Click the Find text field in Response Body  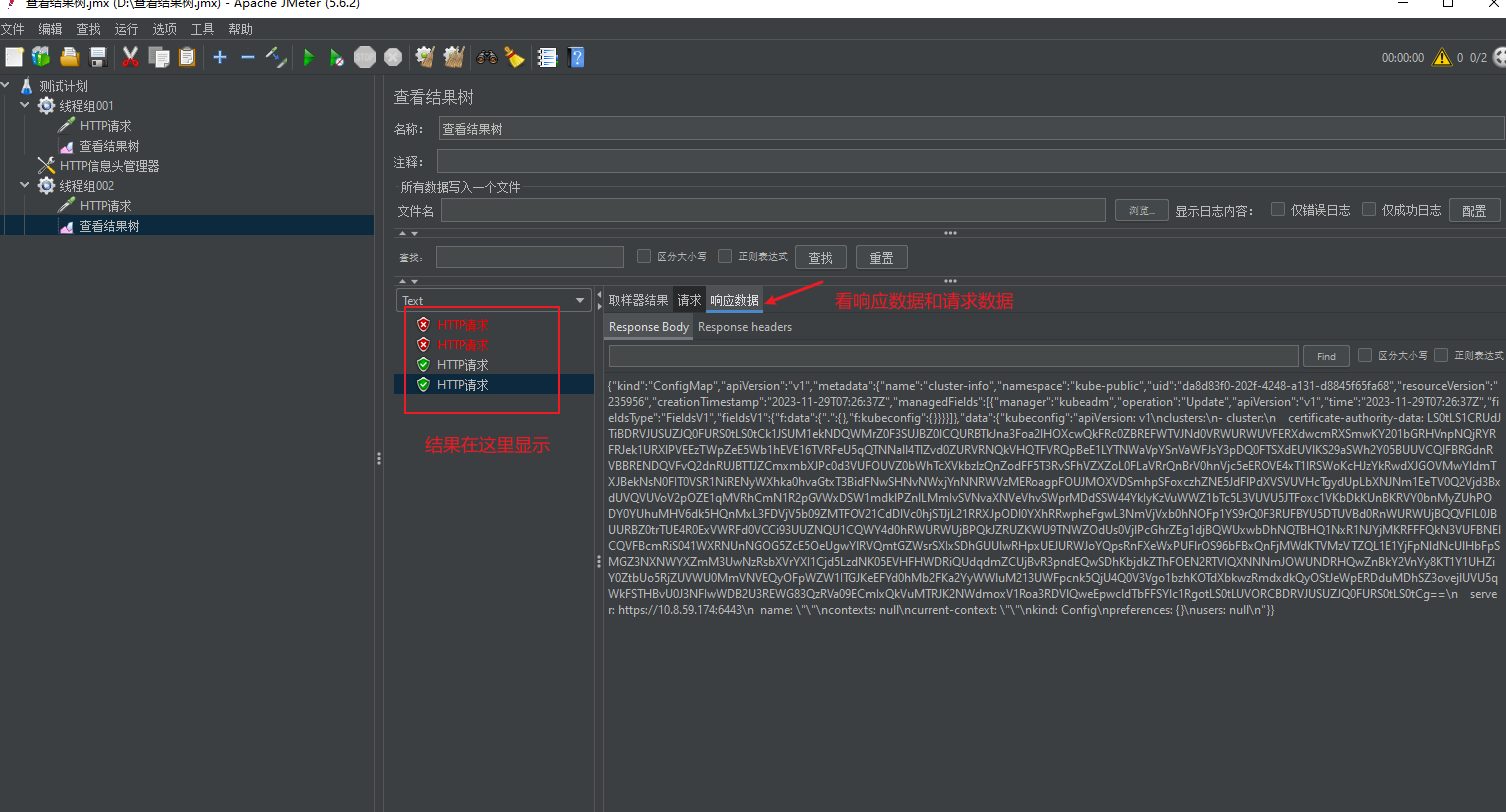[953, 356]
